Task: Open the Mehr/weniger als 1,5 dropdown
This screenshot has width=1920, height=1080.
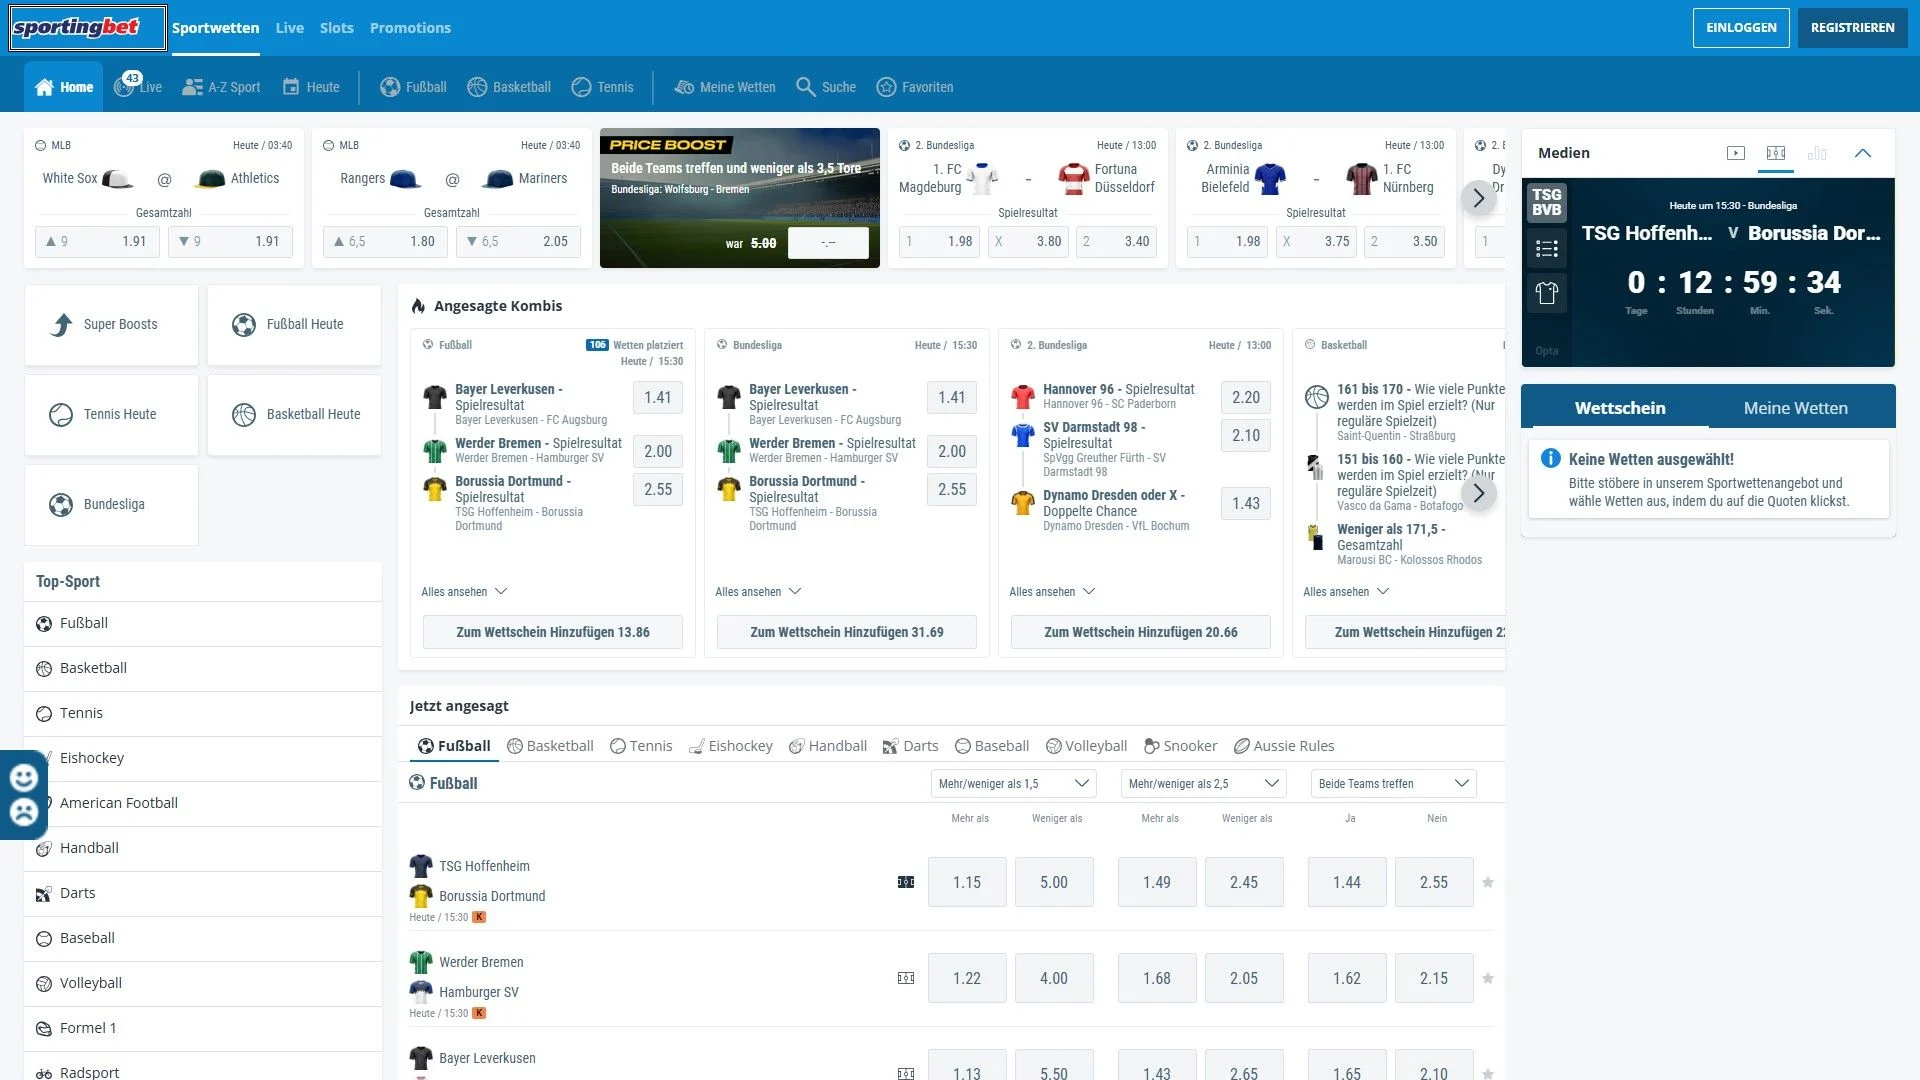Action: click(x=1013, y=783)
